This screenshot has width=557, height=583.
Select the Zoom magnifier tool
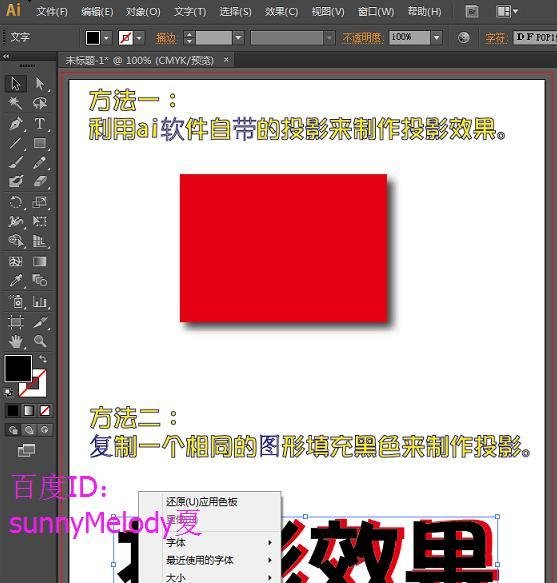[x=39, y=341]
